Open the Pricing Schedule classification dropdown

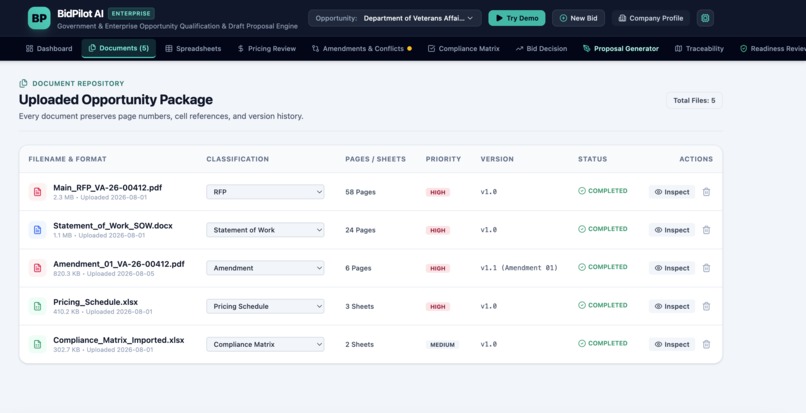[265, 306]
